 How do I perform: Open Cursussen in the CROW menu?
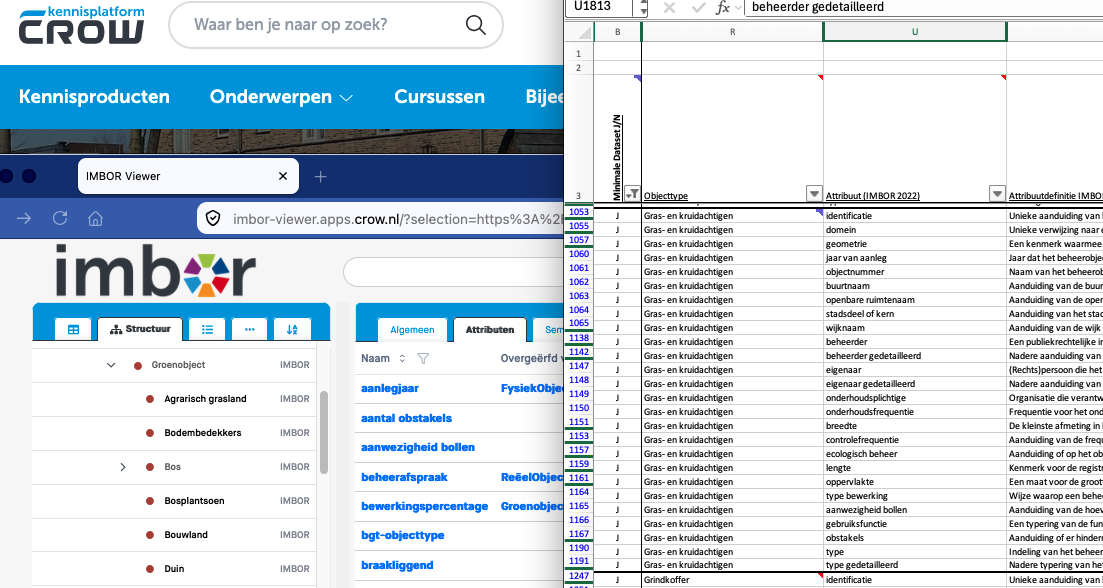pos(440,97)
